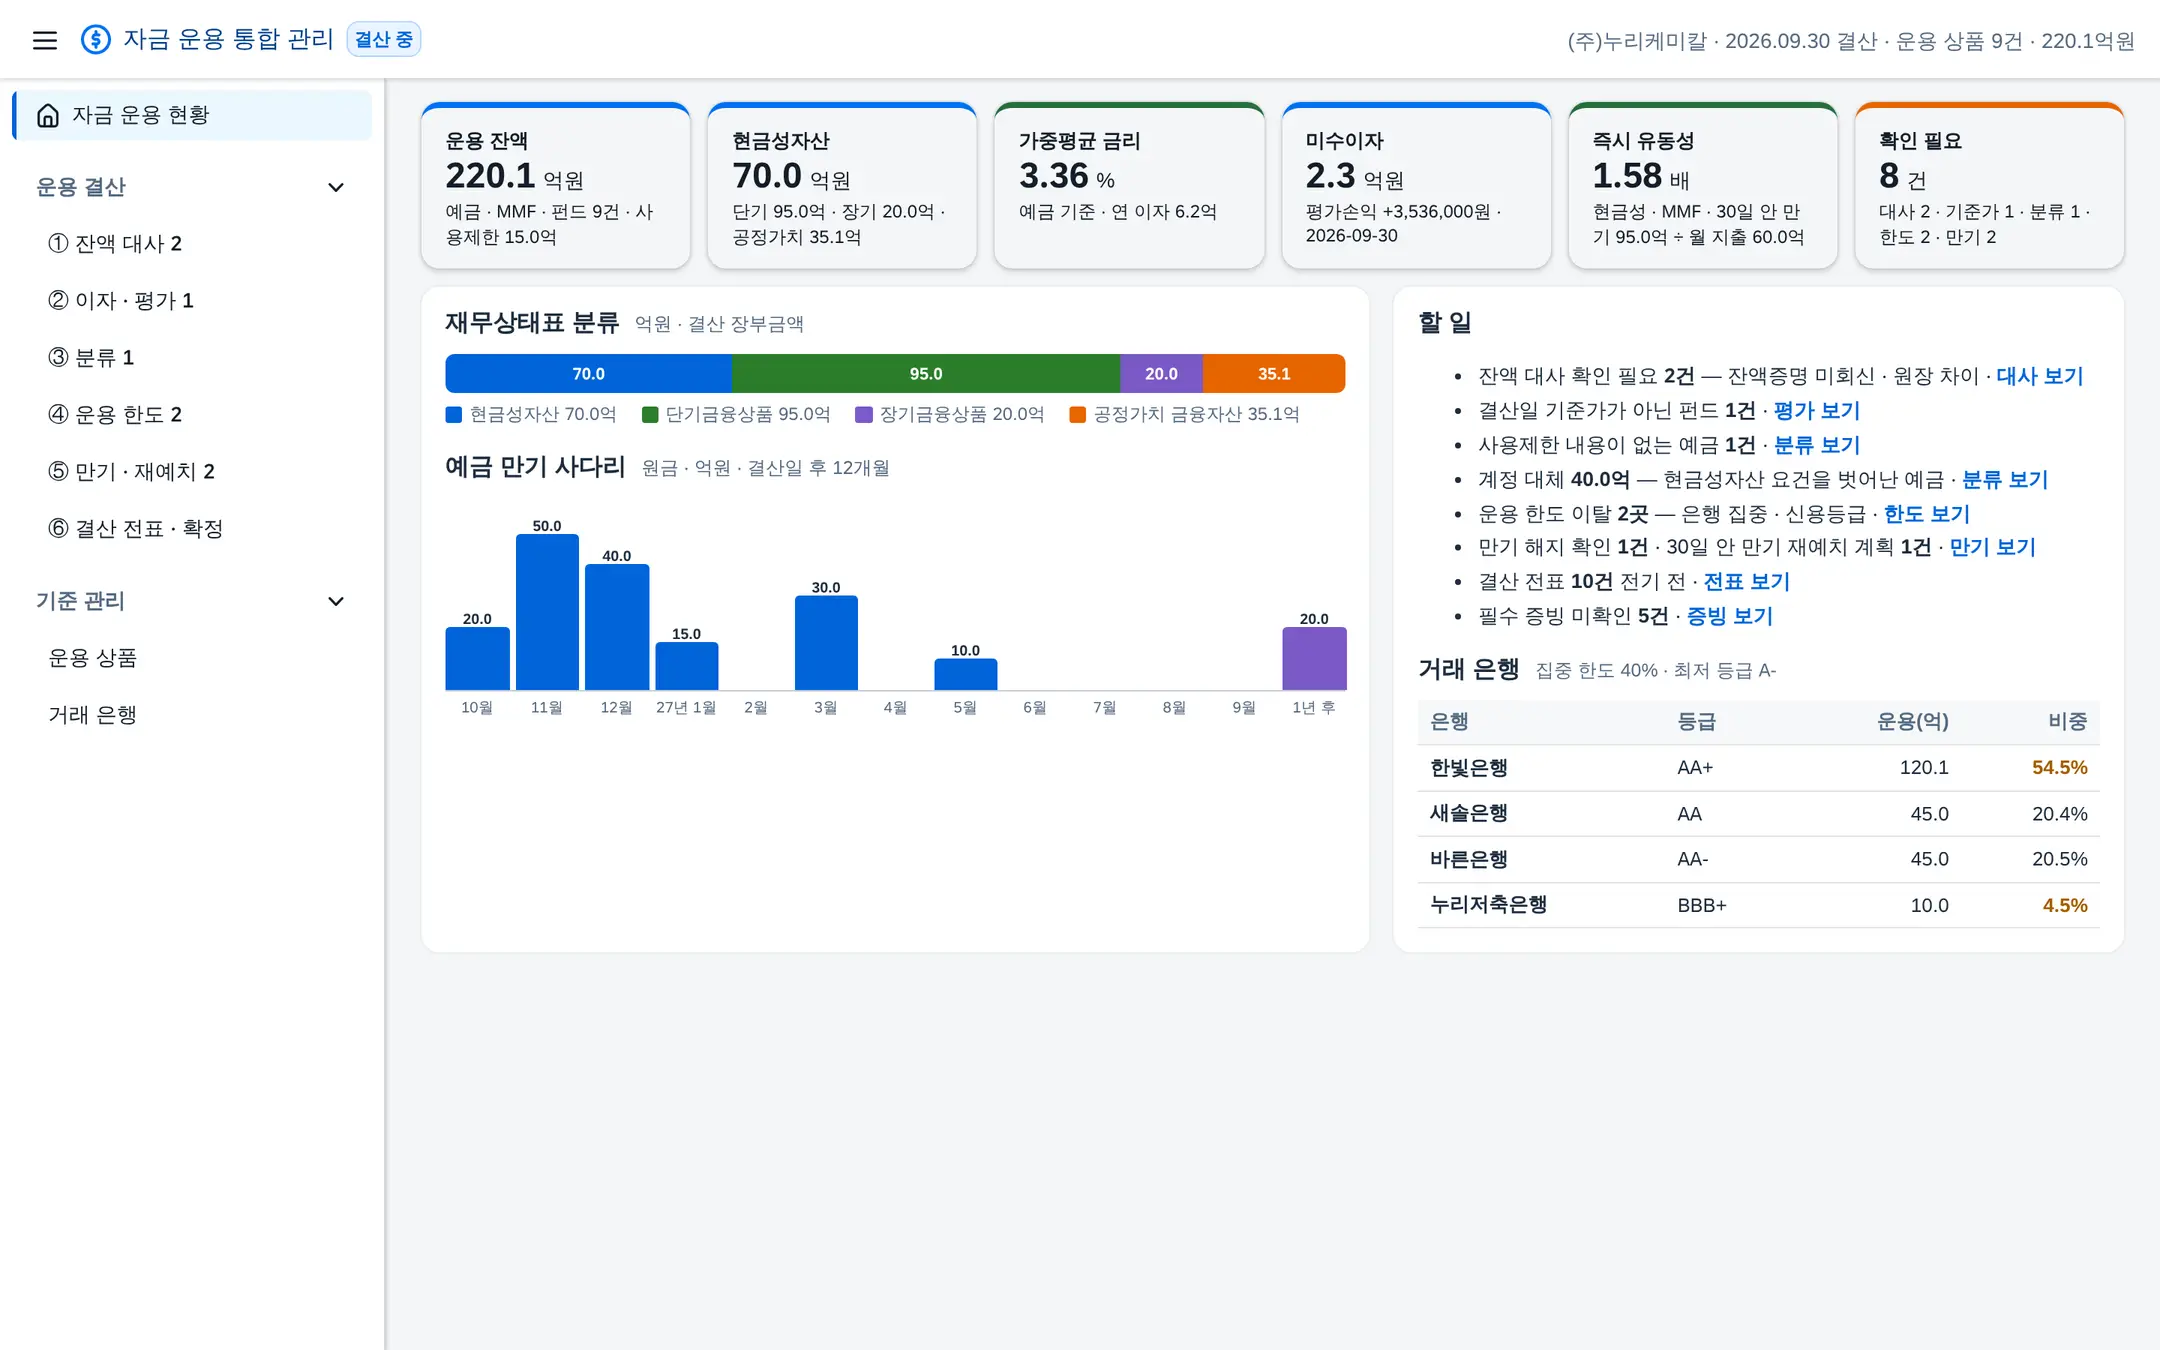The image size is (2160, 1350).
Task: Open 거래 은행 in the sidebar
Action: pyautogui.click(x=192, y=715)
